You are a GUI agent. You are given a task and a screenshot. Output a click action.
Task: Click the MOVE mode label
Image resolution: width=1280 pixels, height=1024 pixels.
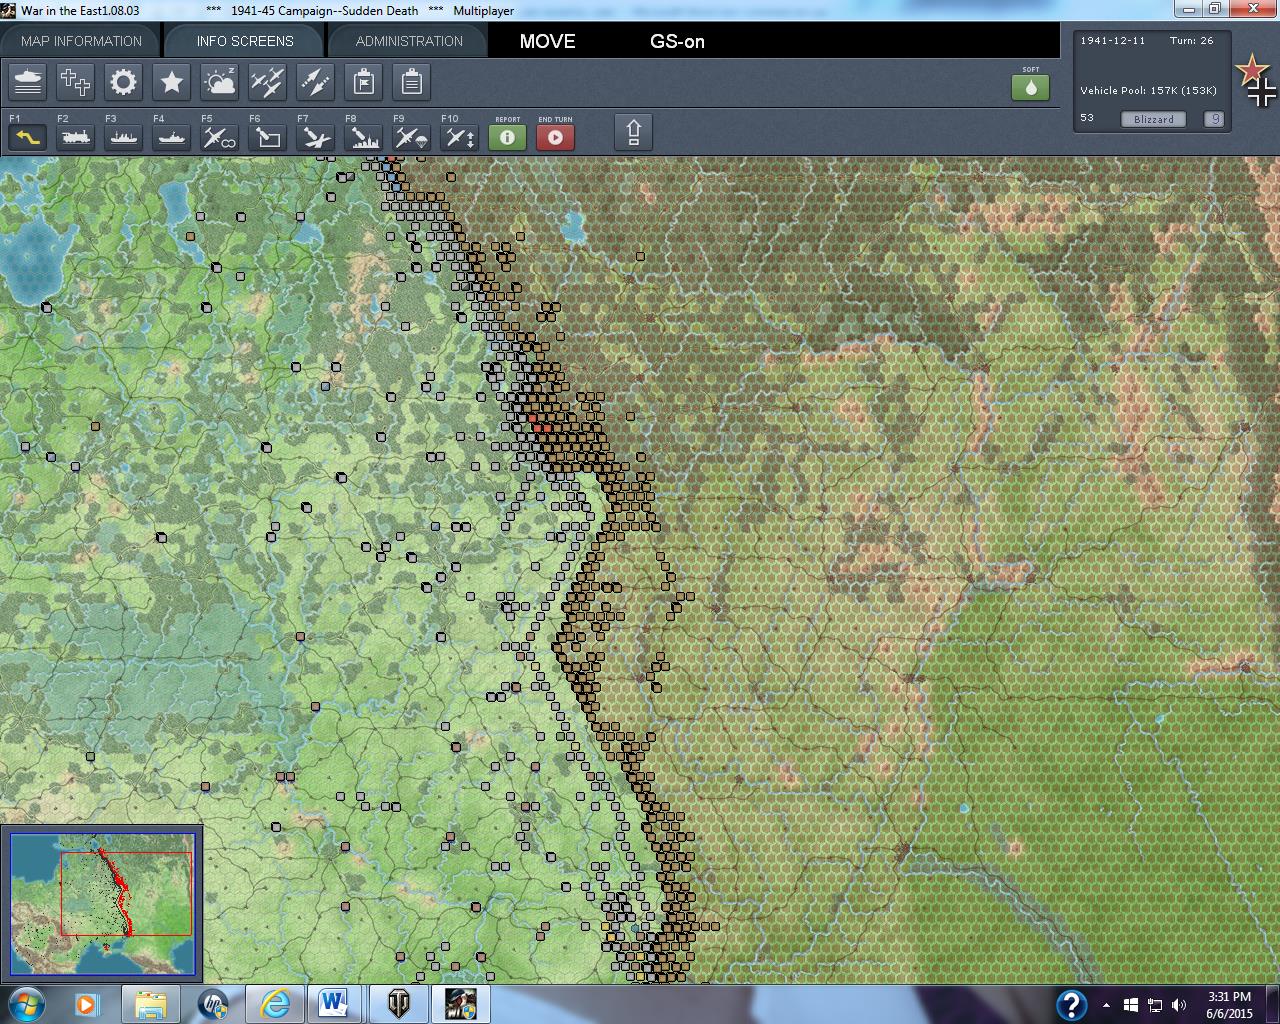(x=547, y=41)
